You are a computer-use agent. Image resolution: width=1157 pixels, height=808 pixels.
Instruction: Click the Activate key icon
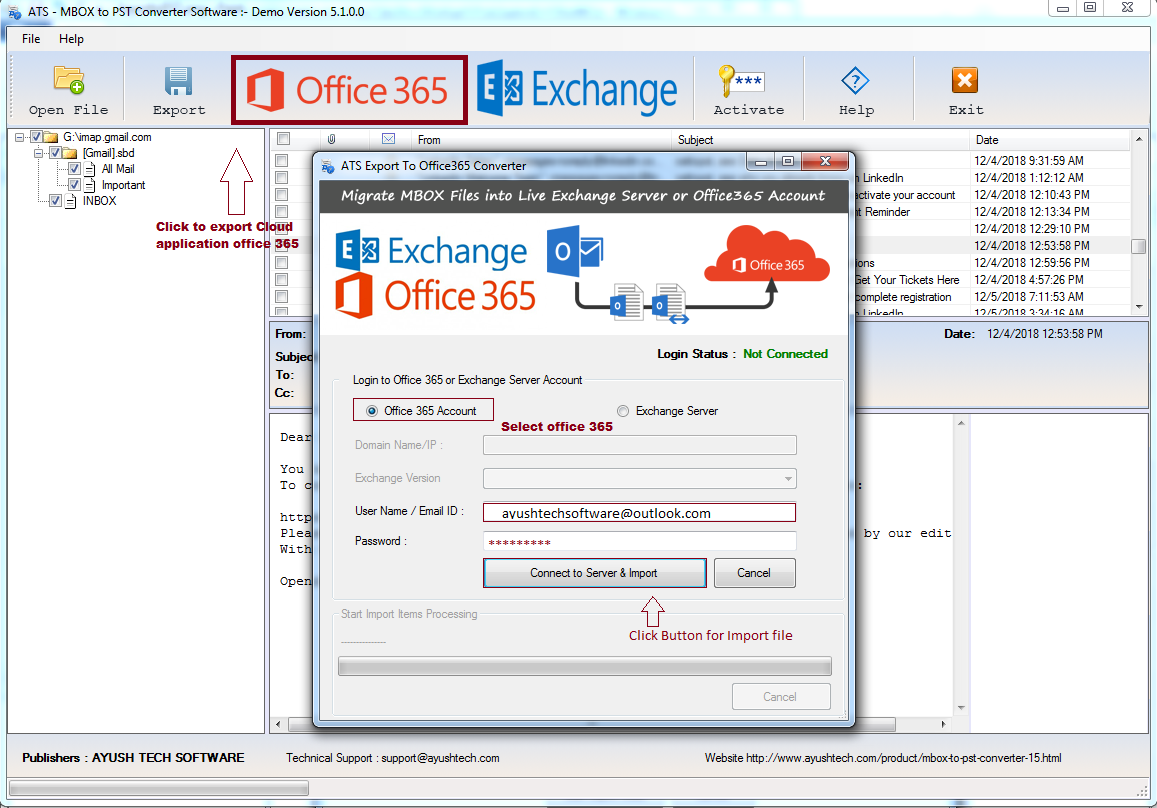(741, 80)
